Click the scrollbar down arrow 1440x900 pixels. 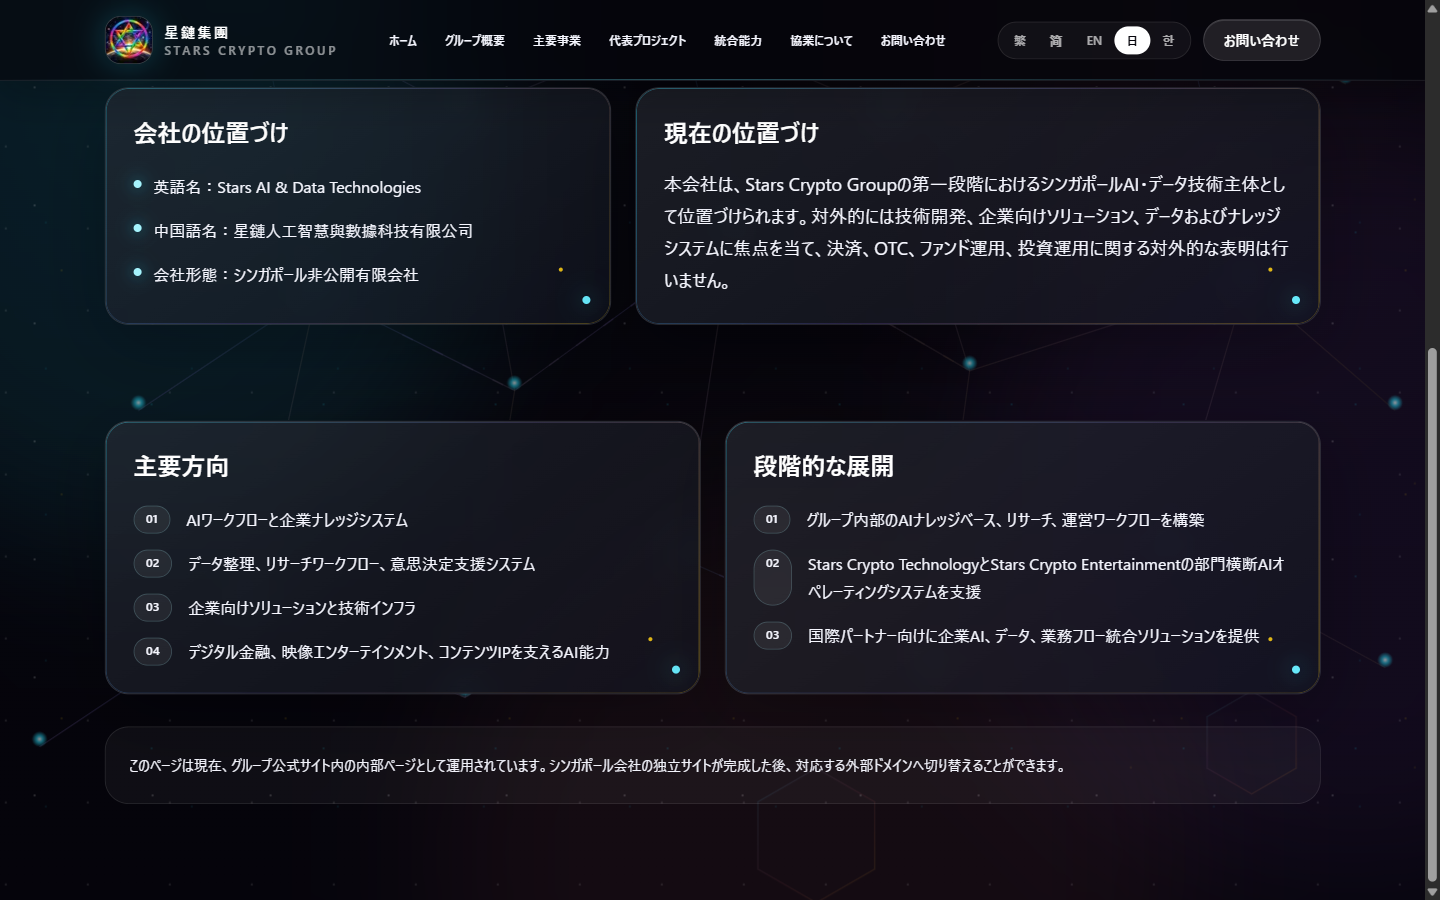coord(1432,892)
